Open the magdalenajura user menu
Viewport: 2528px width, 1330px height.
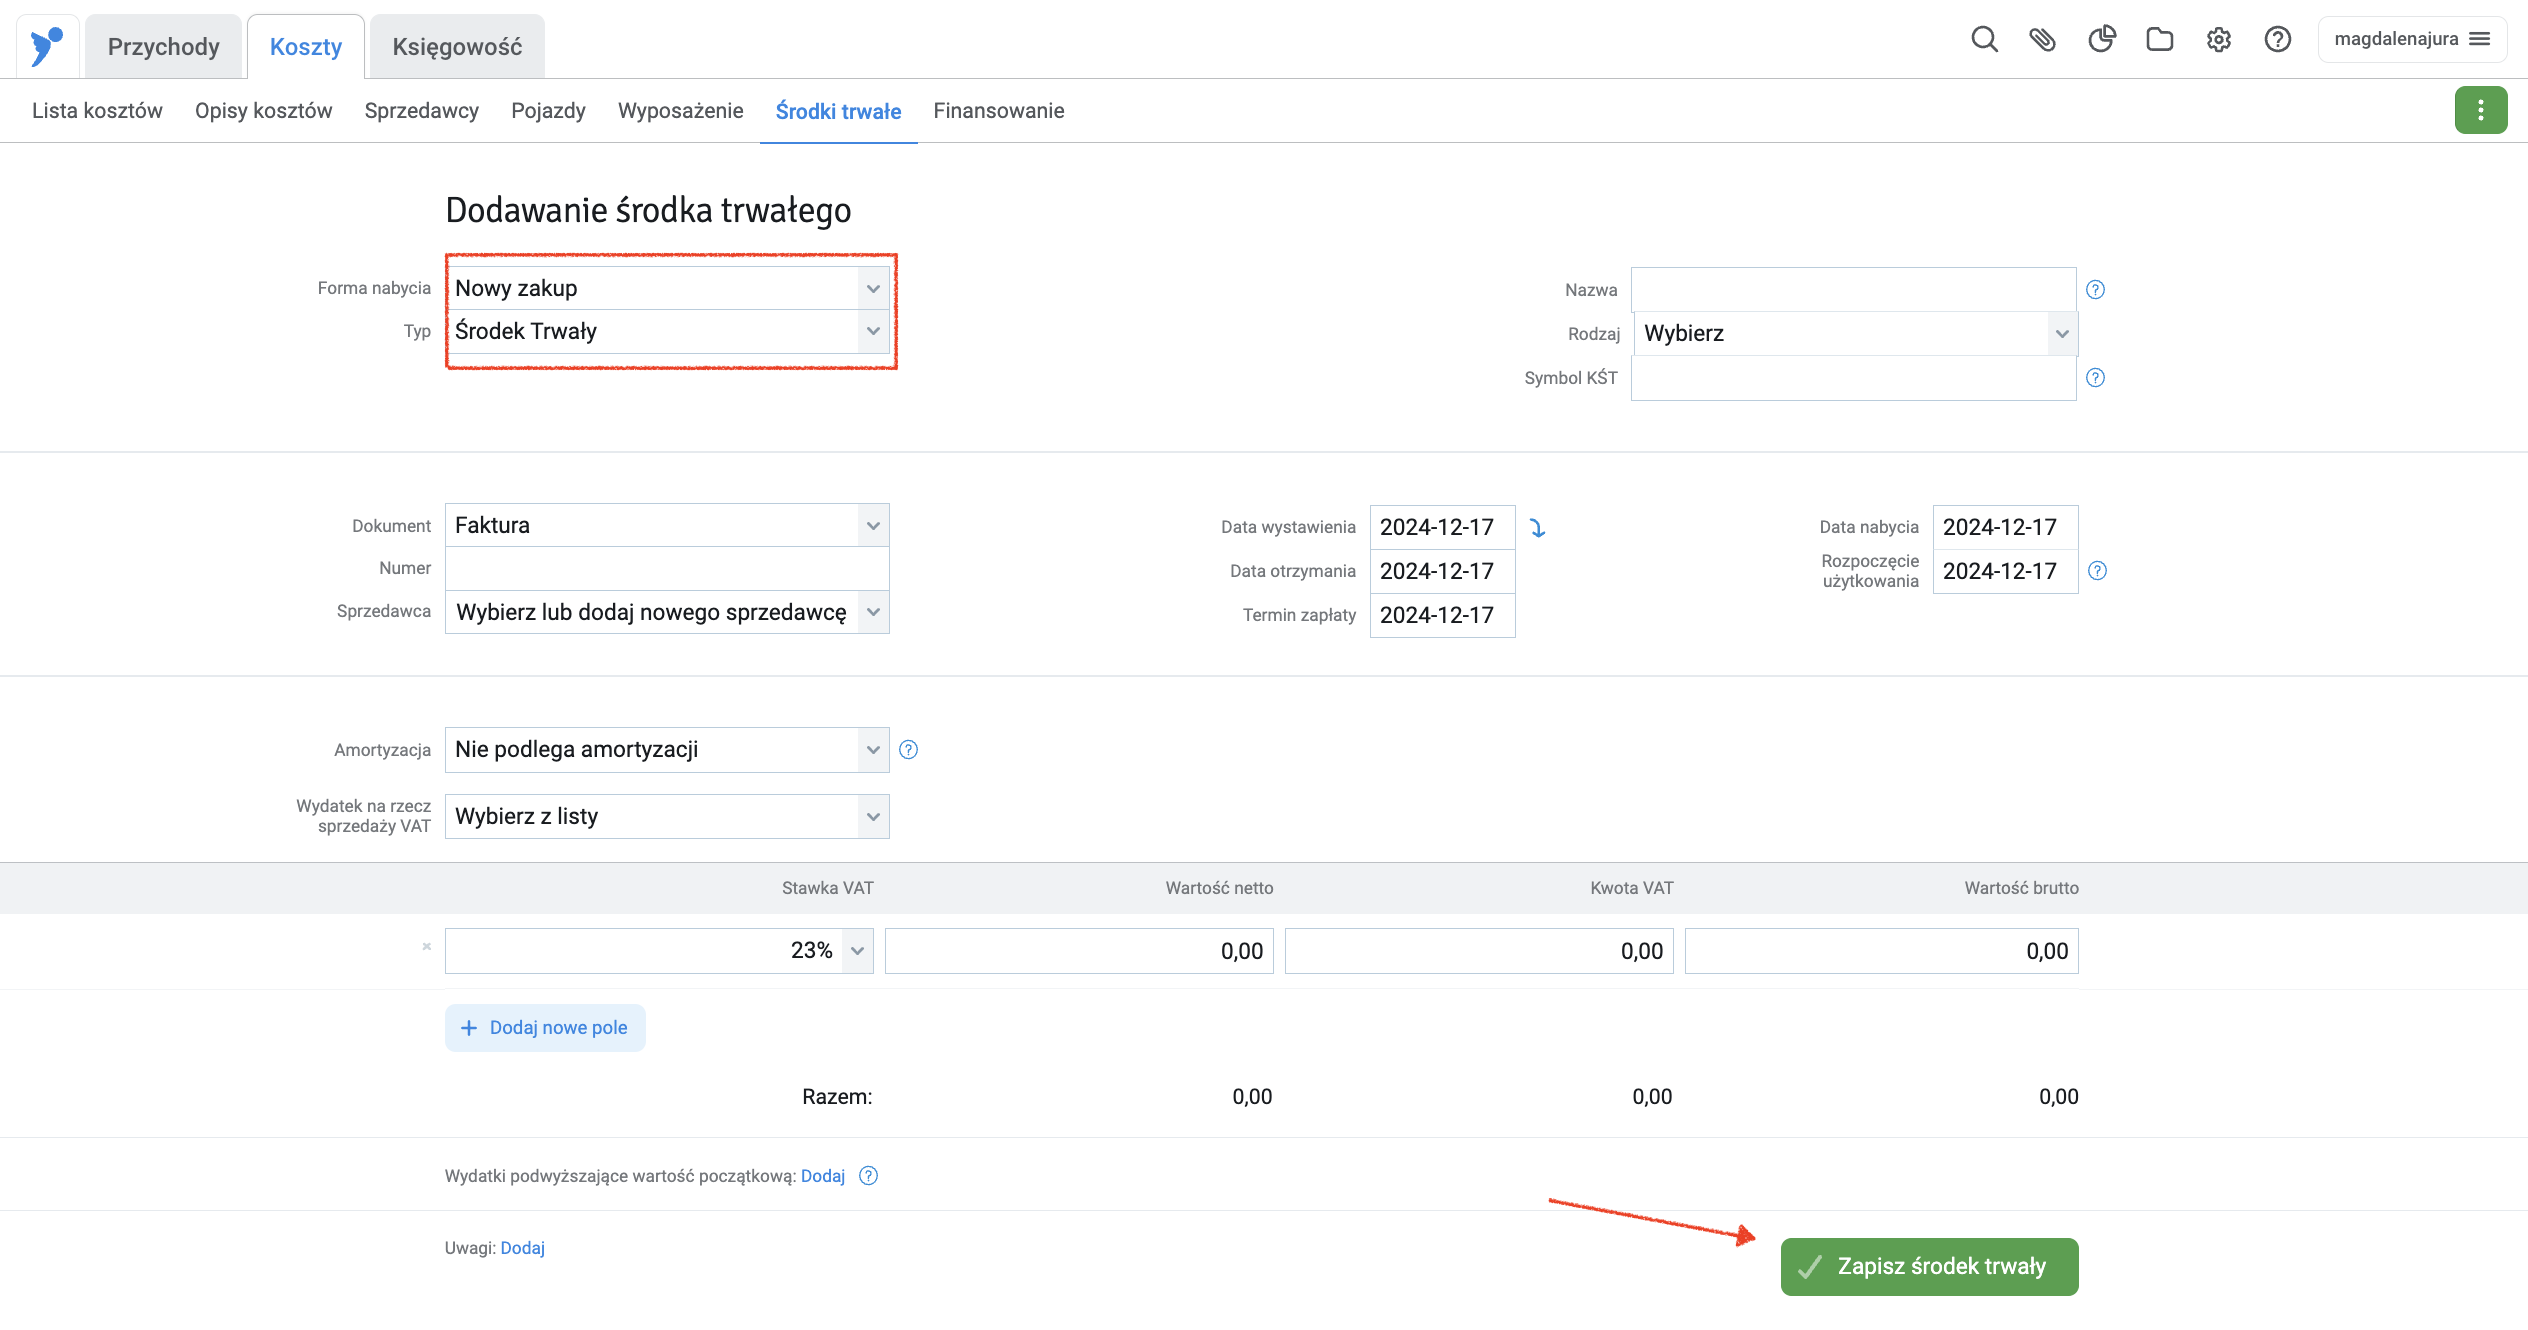[2412, 39]
